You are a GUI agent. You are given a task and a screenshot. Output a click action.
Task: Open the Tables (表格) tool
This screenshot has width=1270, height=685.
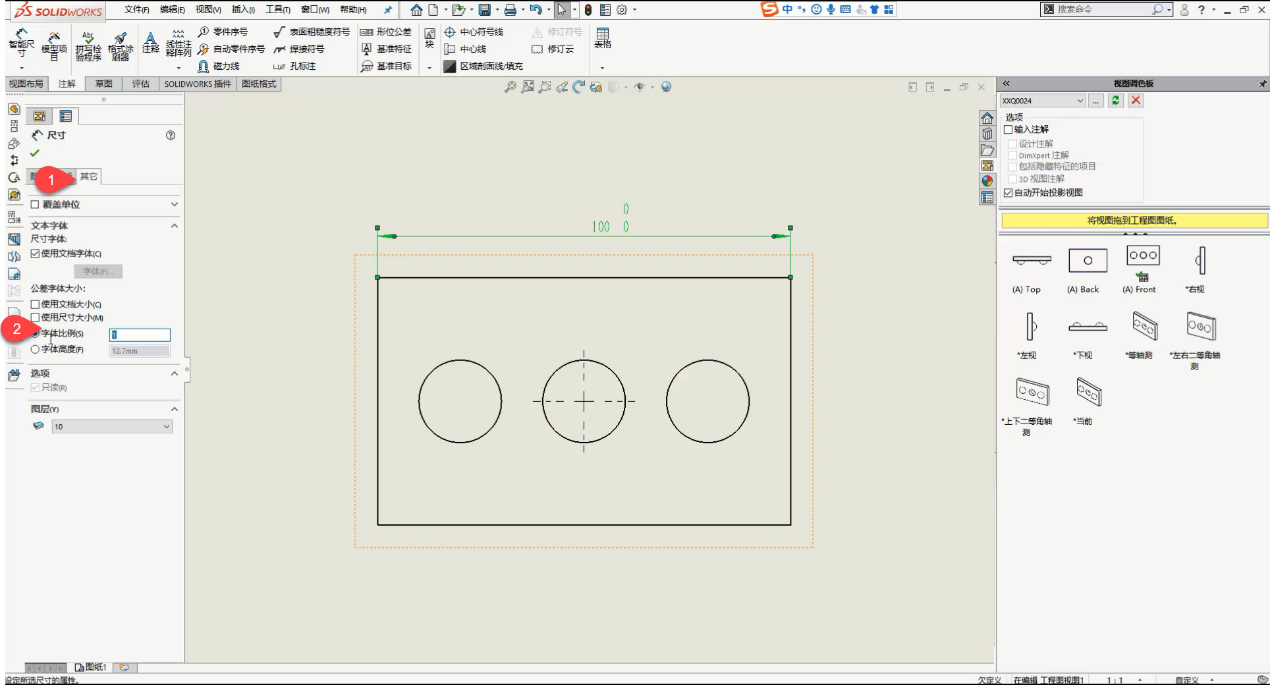coord(602,38)
